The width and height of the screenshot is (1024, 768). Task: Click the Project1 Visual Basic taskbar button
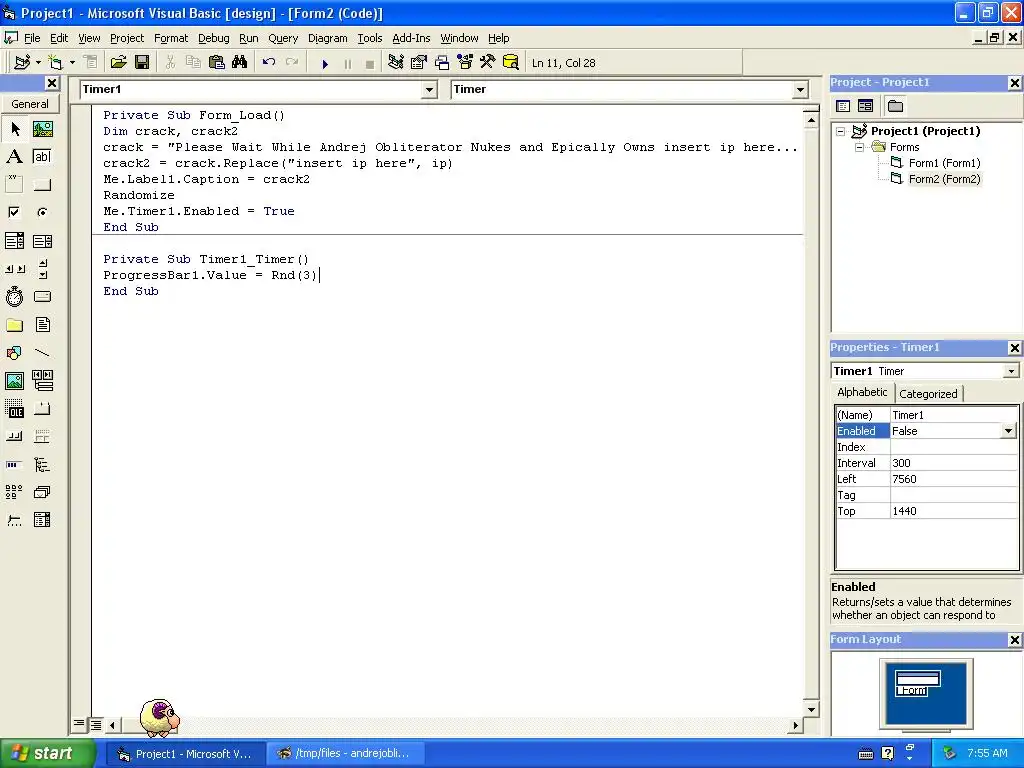pyautogui.click(x=185, y=754)
